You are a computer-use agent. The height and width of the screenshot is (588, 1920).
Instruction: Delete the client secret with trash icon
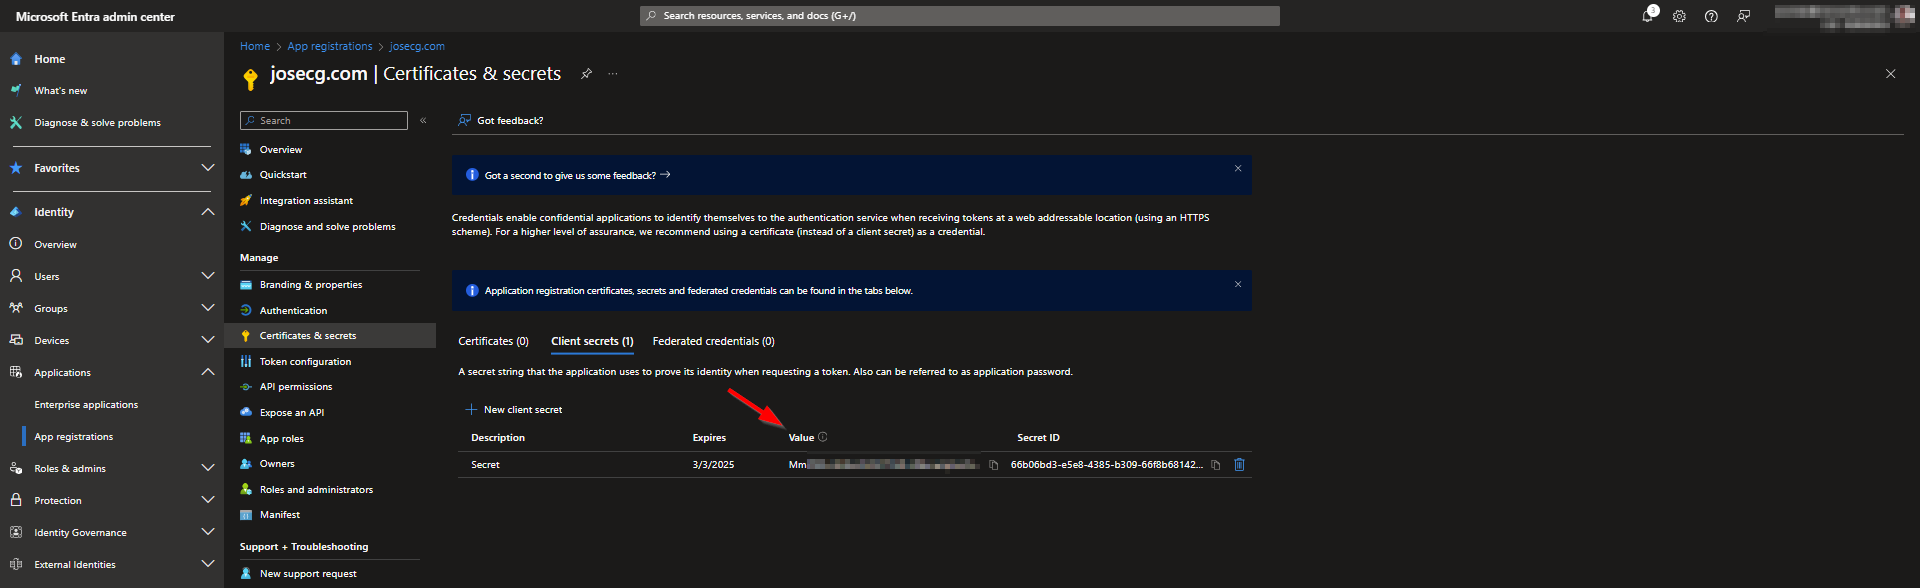click(1239, 465)
